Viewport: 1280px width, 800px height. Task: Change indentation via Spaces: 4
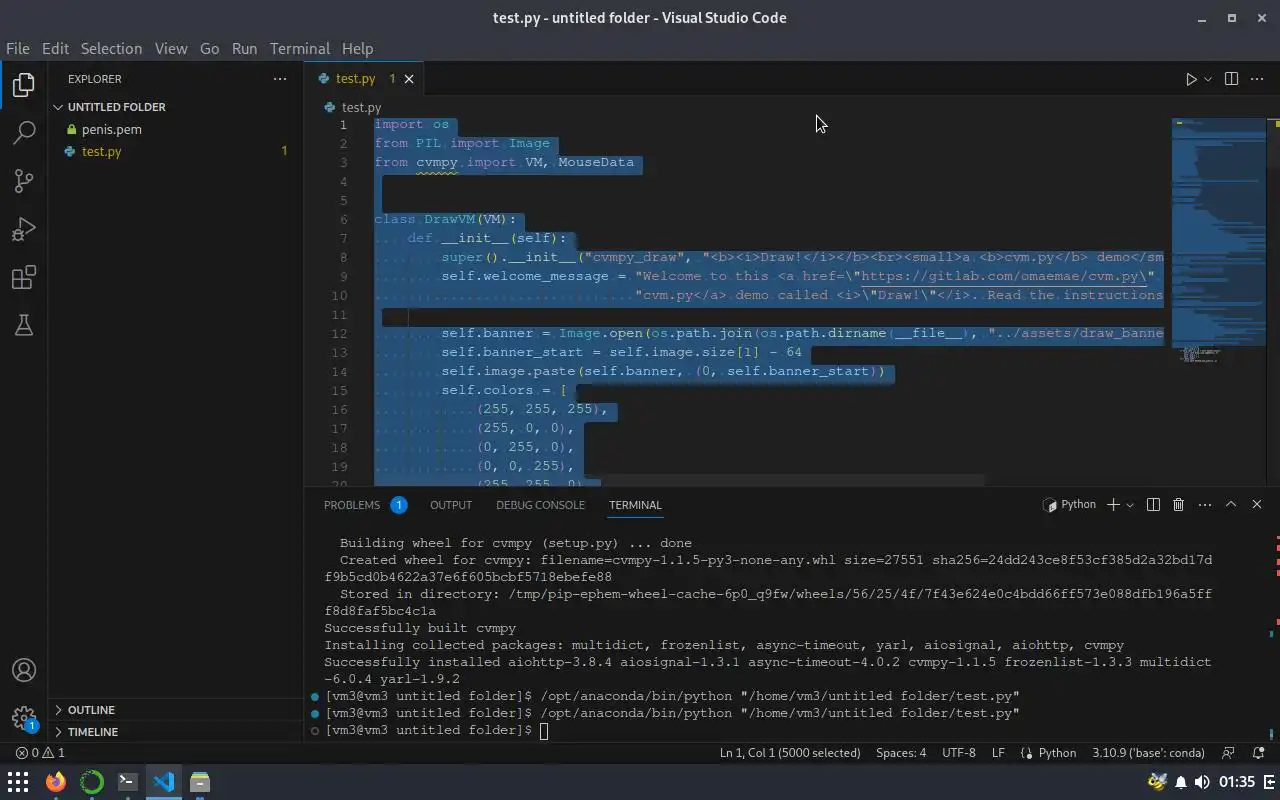pyautogui.click(x=901, y=753)
